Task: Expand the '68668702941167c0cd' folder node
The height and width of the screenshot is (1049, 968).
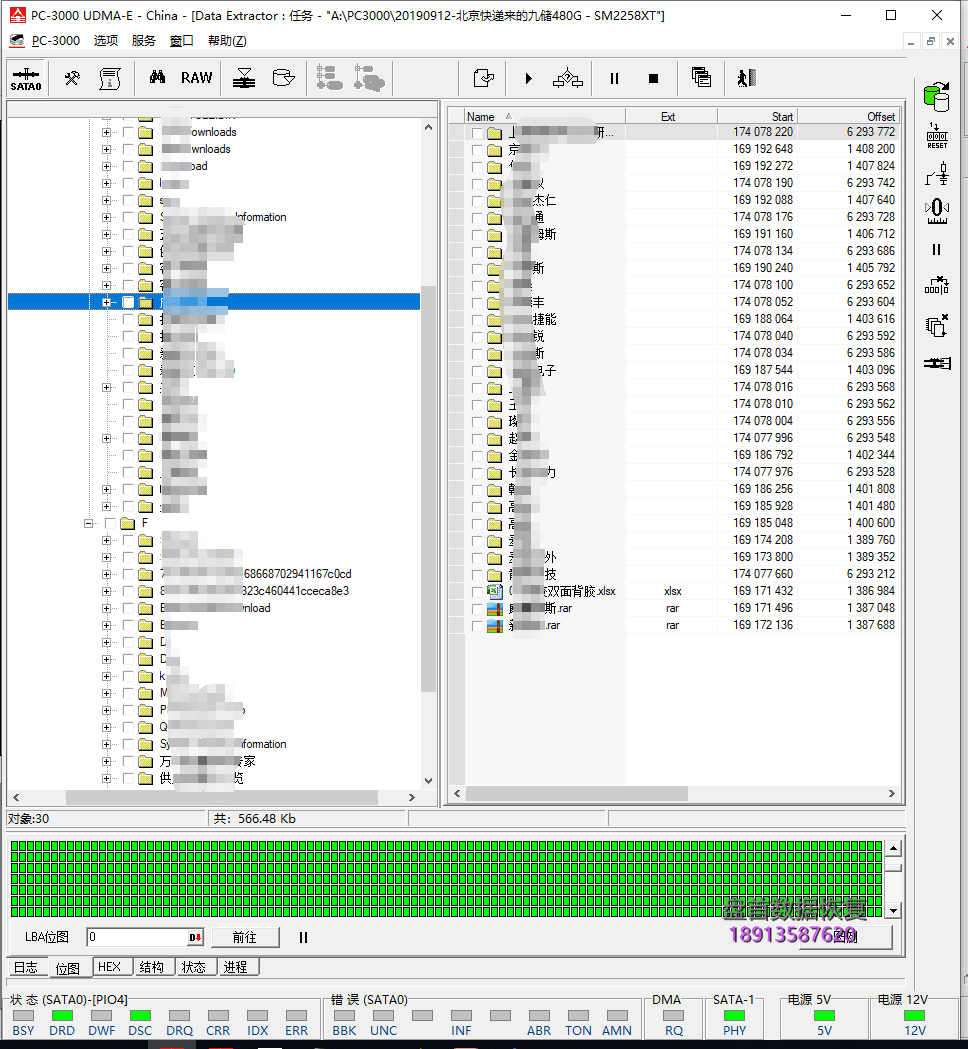Action: 106,574
